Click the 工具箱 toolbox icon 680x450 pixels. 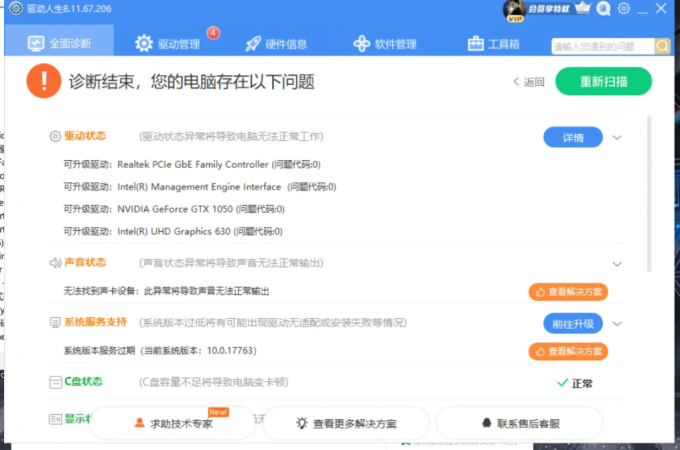point(475,44)
